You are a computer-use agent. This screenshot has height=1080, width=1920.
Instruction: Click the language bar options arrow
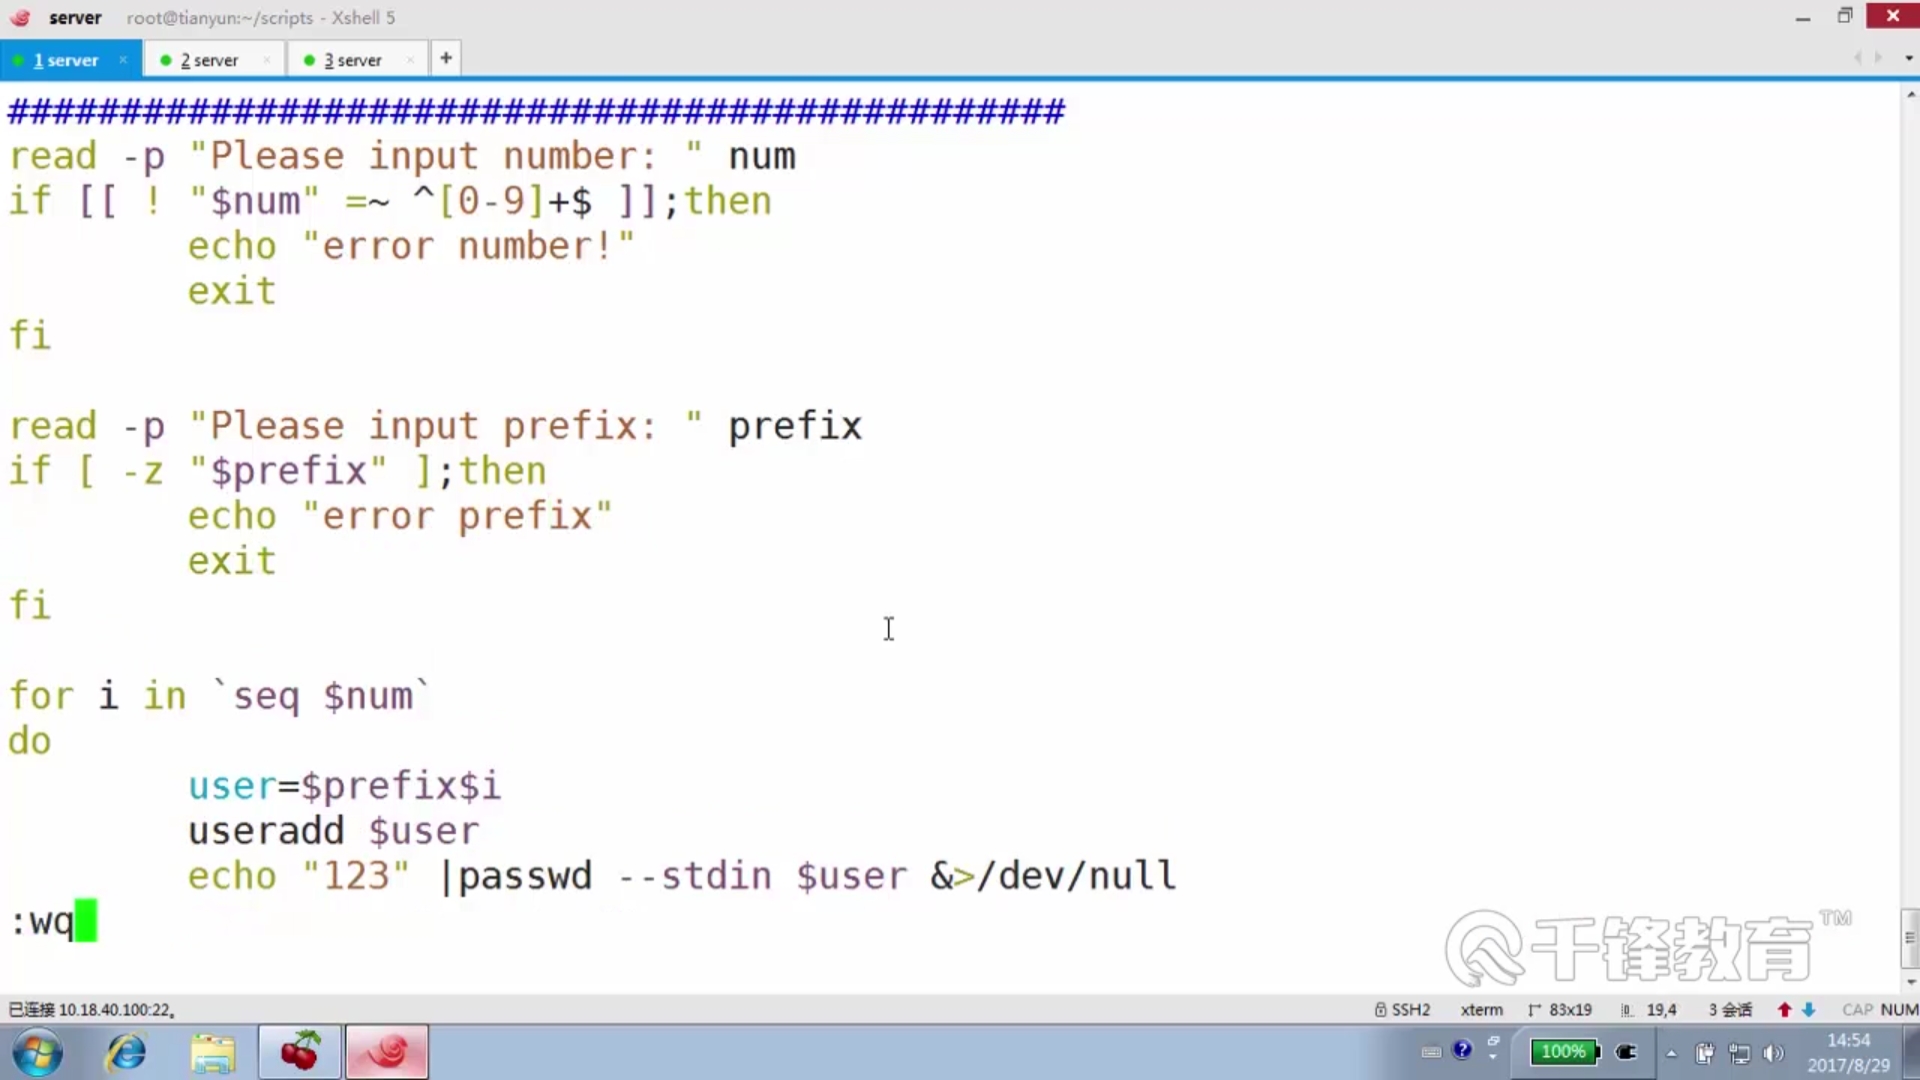1493,1057
